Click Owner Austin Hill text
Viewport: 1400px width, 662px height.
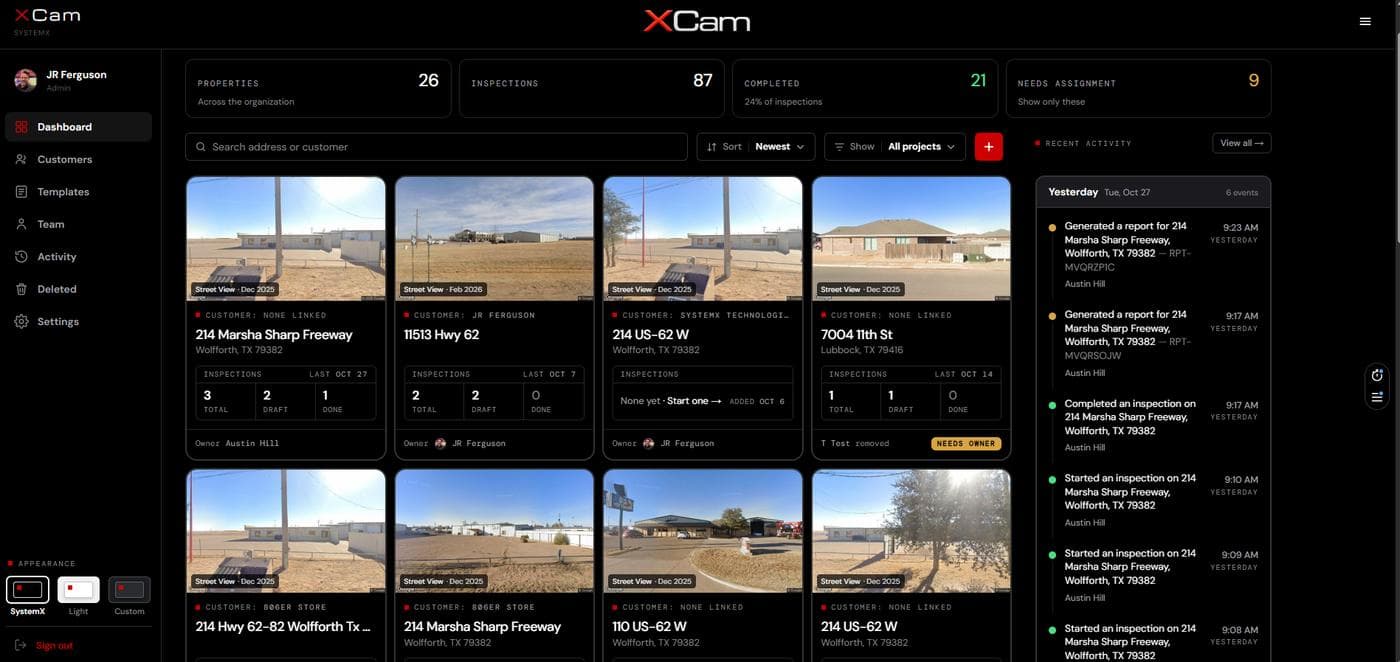tap(237, 443)
